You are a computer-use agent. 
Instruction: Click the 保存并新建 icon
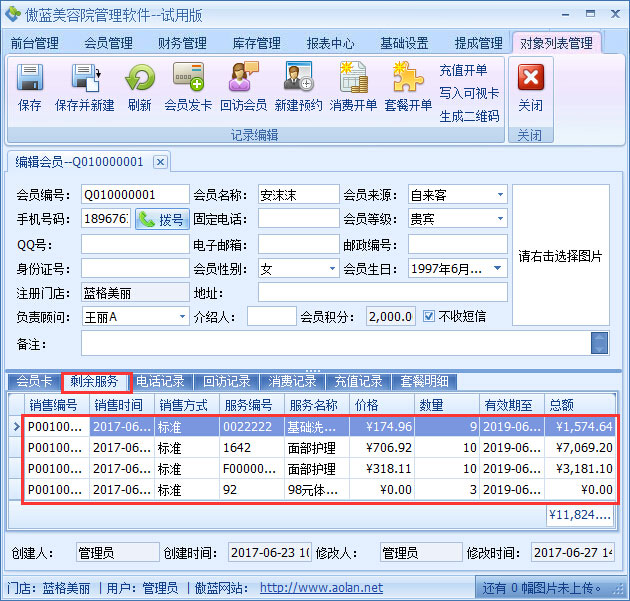tap(84, 78)
